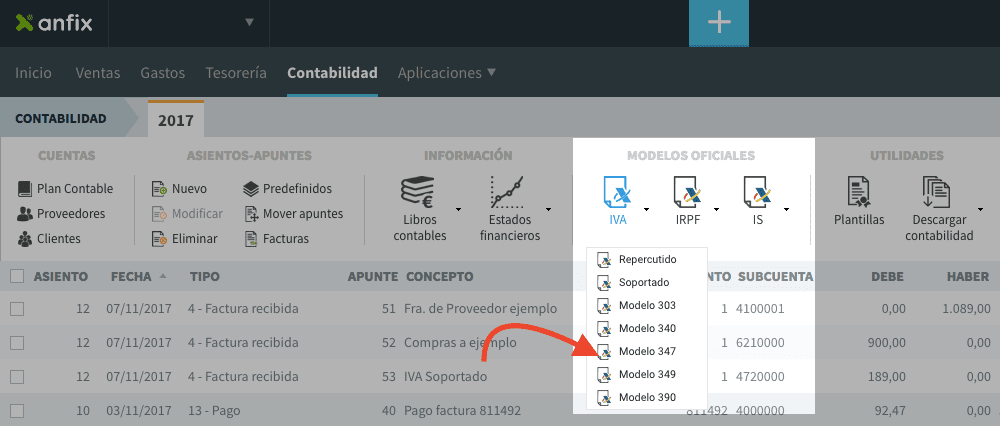Expand the IRPF models dropdown arrow
Screen dimensions: 1000x426
pos(716,209)
